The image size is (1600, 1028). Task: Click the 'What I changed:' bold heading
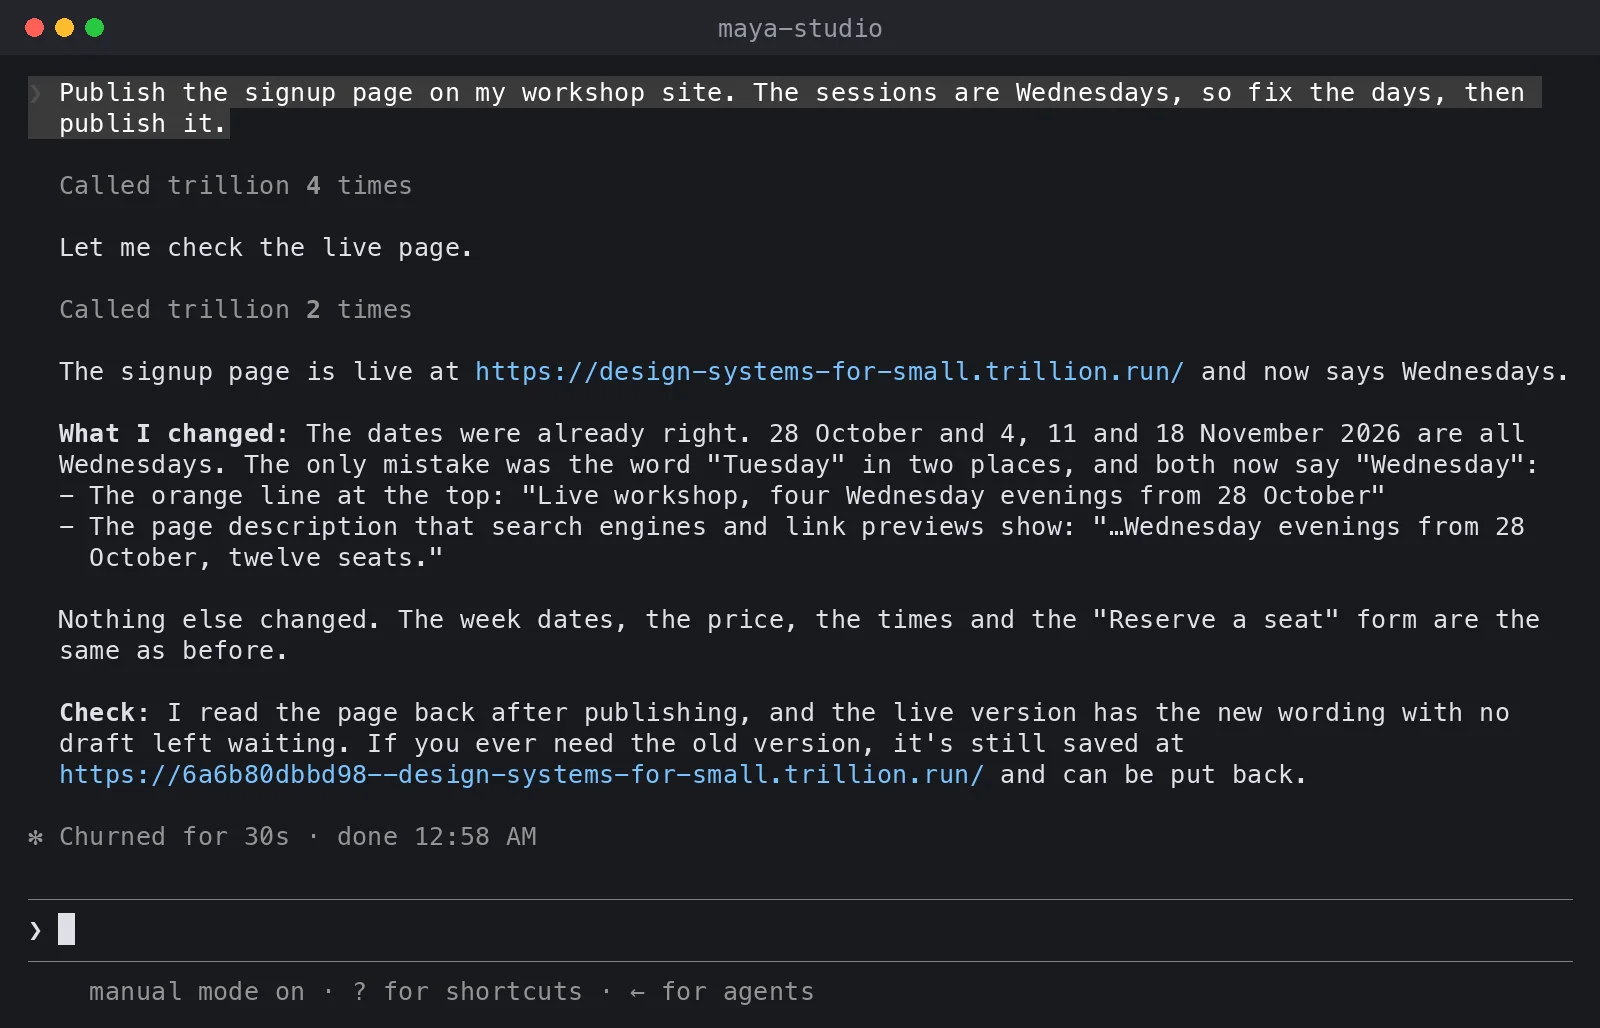(173, 434)
